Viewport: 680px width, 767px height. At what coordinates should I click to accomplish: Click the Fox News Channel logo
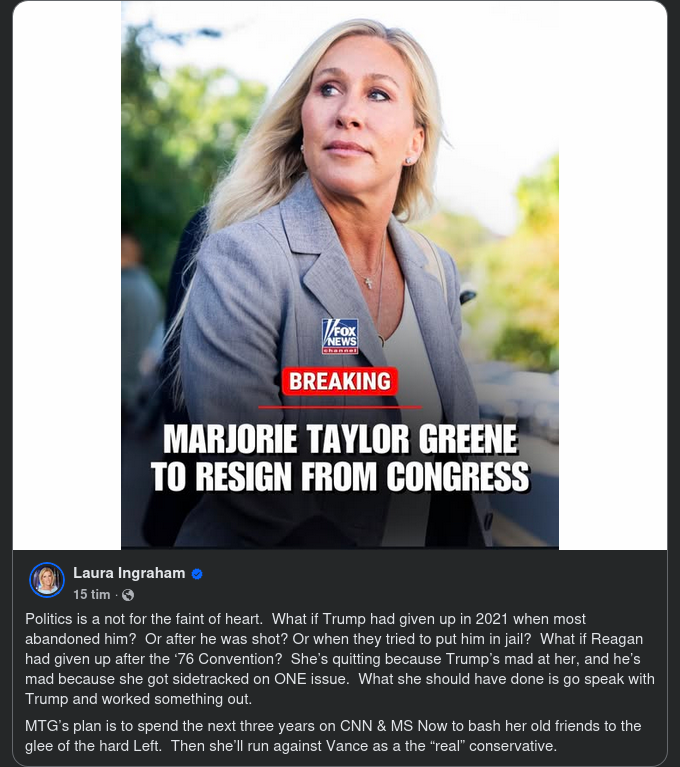[340, 336]
